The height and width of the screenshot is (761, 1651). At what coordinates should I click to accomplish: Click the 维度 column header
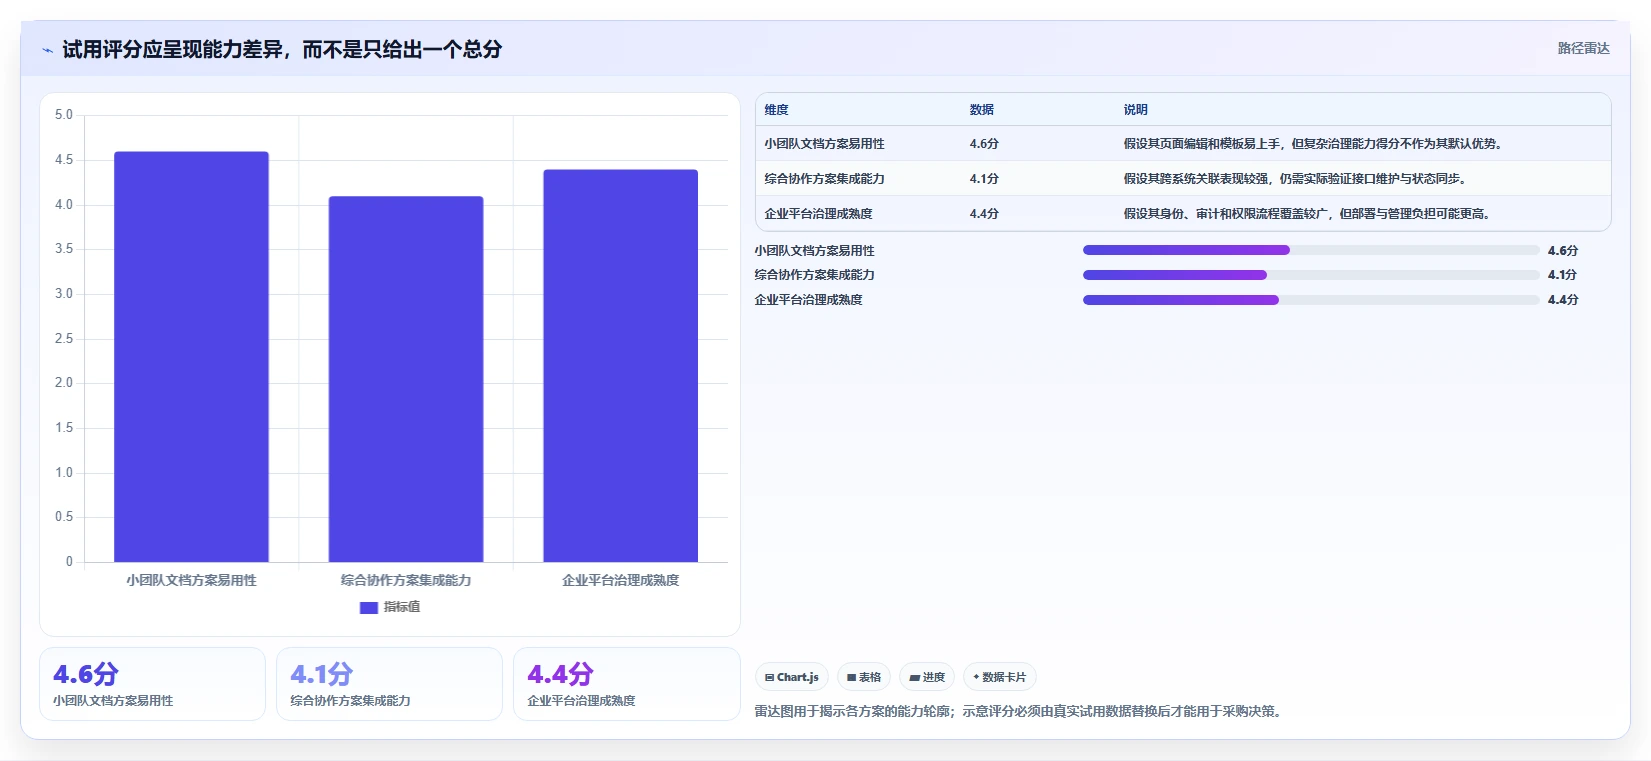point(777,110)
